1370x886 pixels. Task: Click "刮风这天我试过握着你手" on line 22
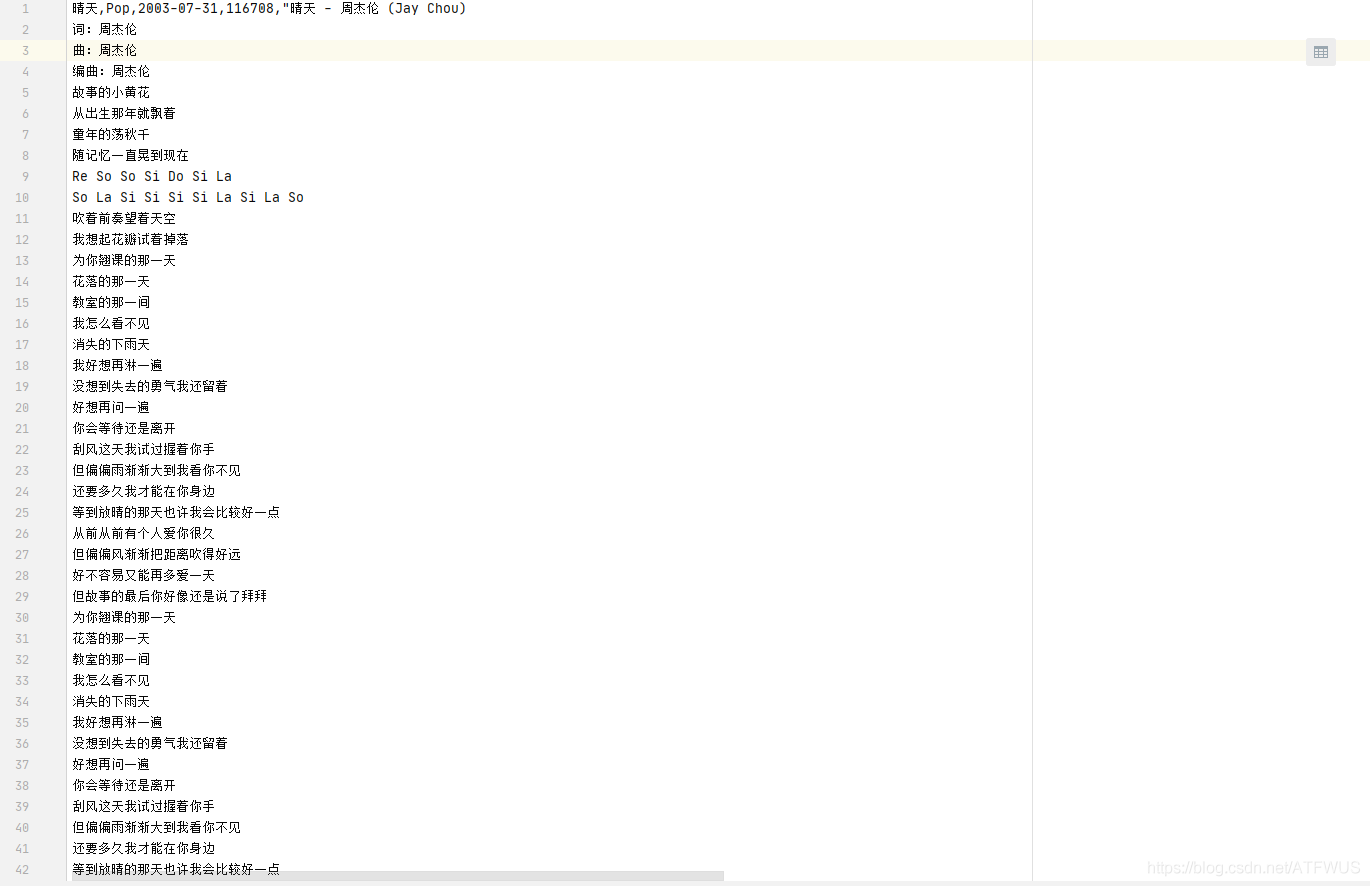point(143,449)
